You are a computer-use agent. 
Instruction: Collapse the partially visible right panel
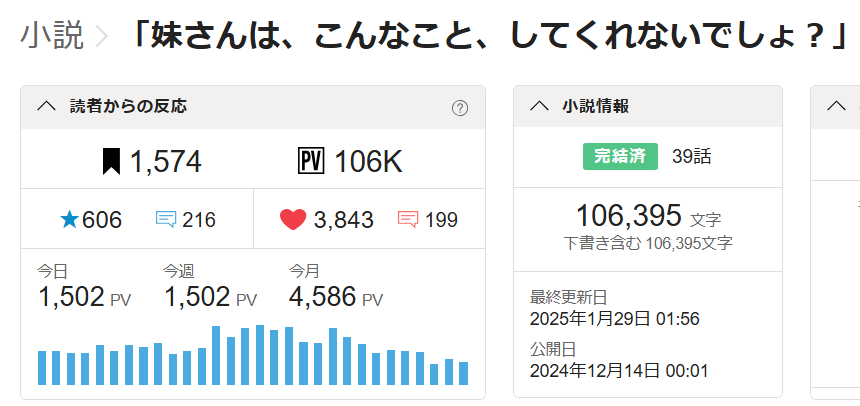pyautogui.click(x=838, y=107)
